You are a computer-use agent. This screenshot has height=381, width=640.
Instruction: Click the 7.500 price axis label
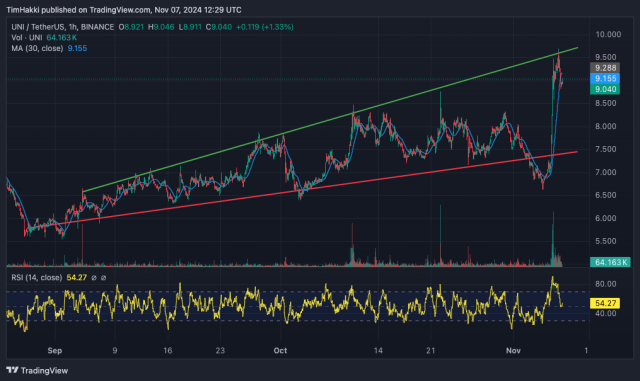coord(606,149)
